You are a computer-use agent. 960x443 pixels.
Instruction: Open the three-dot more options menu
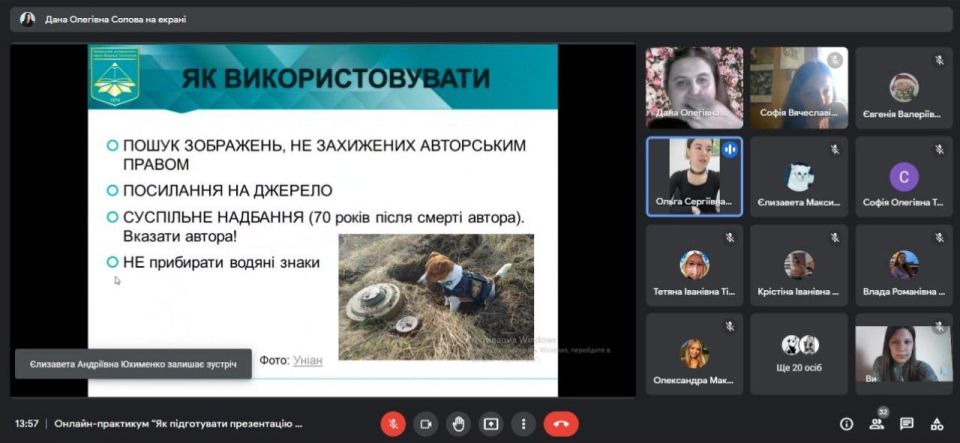523,423
